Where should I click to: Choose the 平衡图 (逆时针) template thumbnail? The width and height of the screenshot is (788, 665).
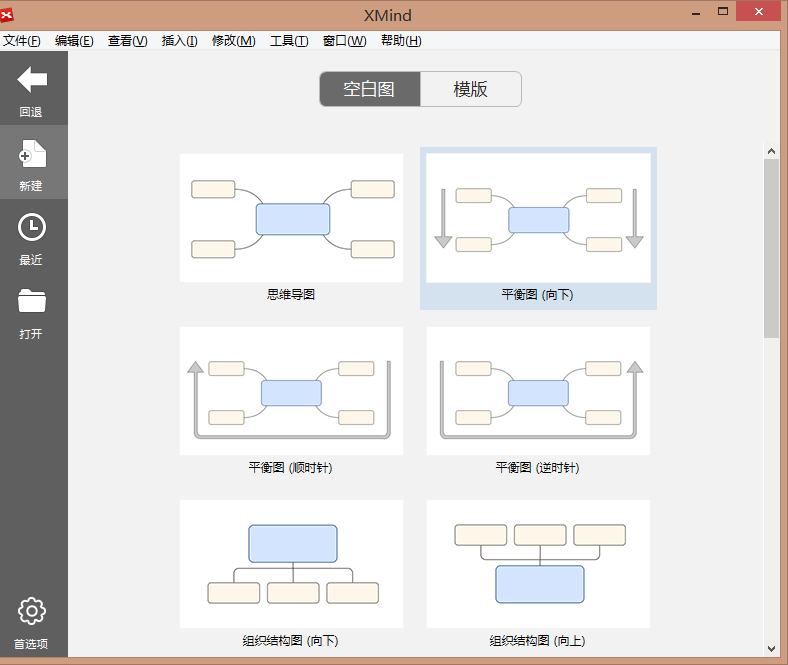tap(538, 391)
